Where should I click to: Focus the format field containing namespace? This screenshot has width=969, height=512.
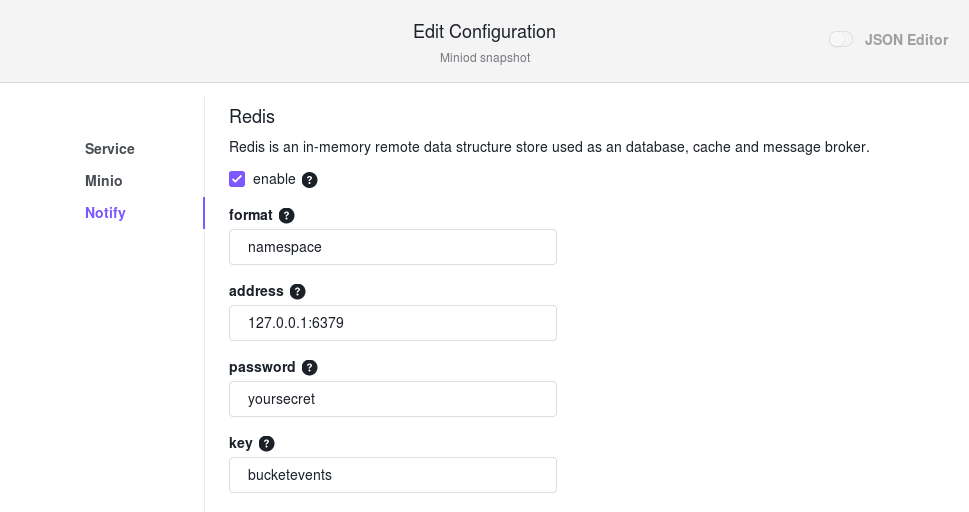click(393, 247)
